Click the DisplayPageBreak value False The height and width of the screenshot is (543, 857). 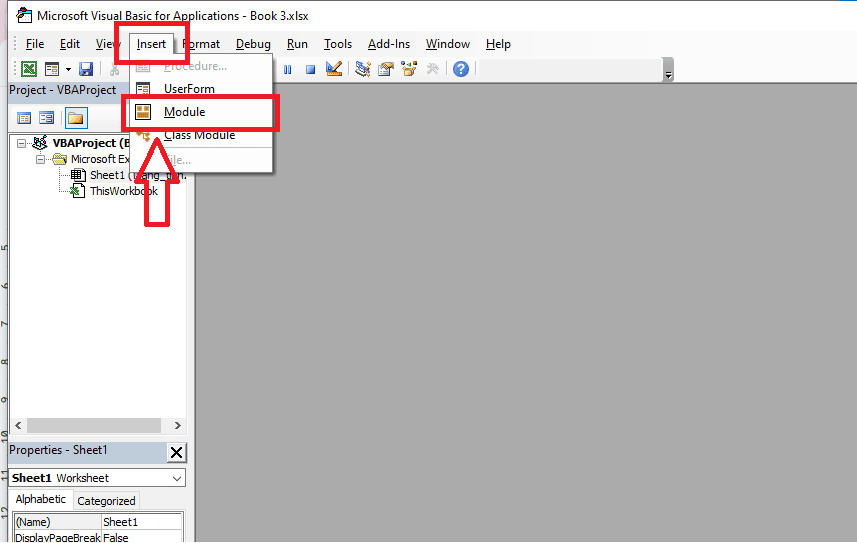click(x=142, y=537)
